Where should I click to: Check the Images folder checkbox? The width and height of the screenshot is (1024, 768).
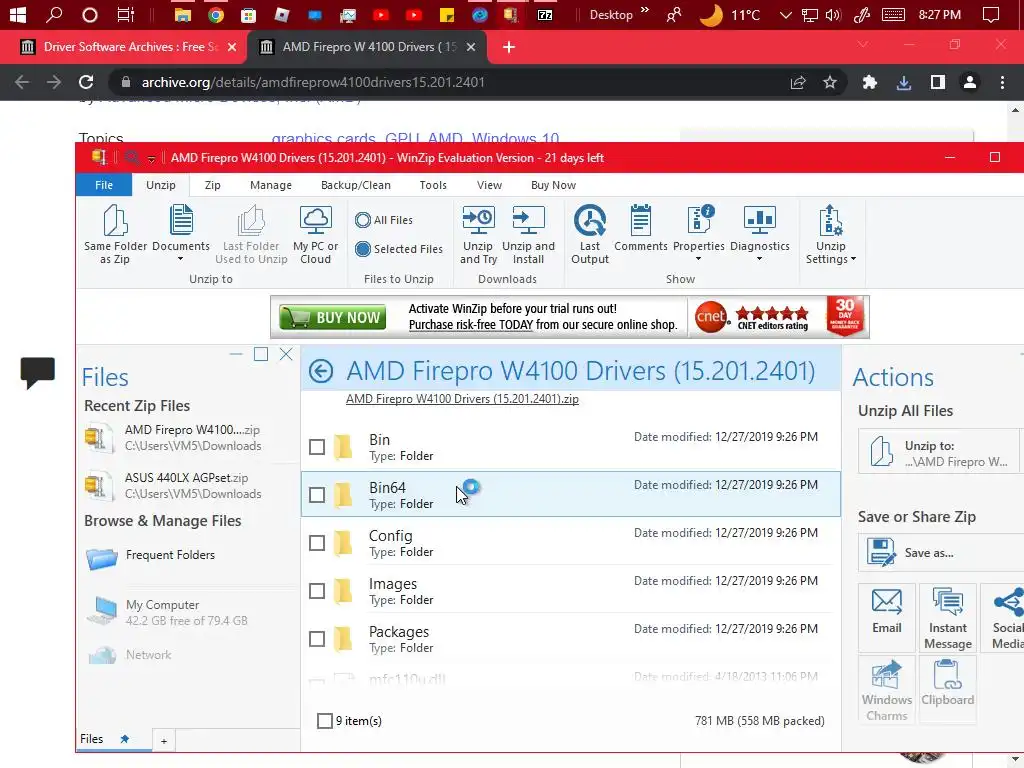tap(317, 591)
